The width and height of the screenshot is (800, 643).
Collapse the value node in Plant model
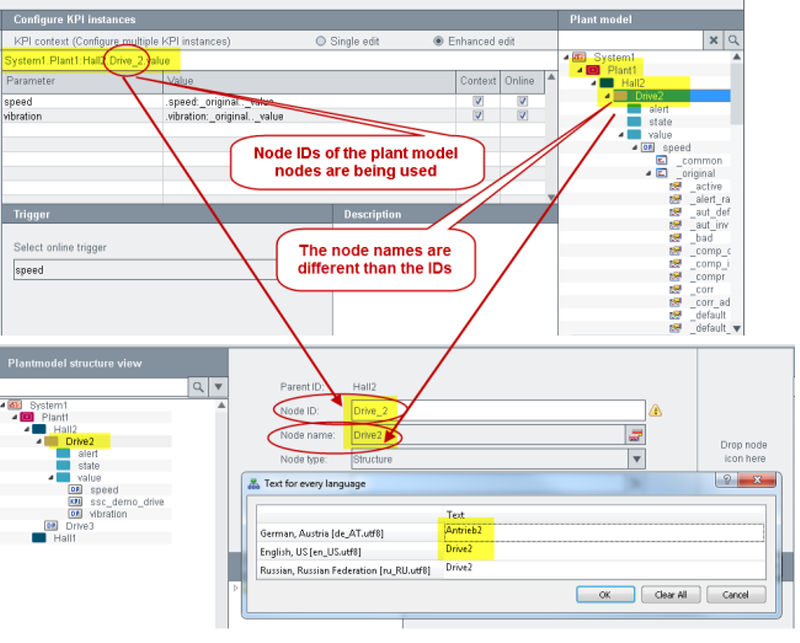(x=621, y=135)
